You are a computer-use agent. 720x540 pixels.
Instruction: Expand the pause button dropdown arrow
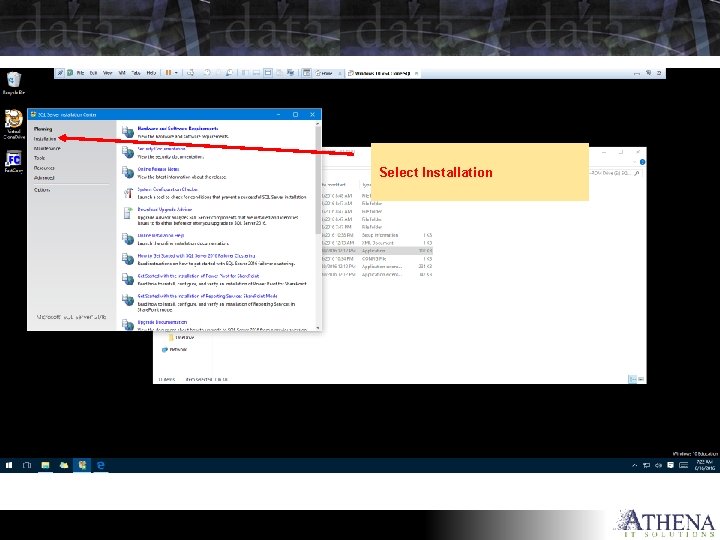[176, 73]
